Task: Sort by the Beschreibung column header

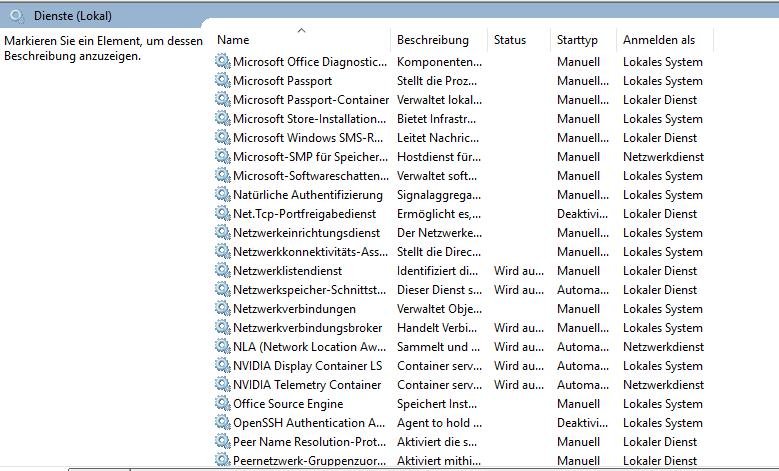Action: pyautogui.click(x=433, y=40)
